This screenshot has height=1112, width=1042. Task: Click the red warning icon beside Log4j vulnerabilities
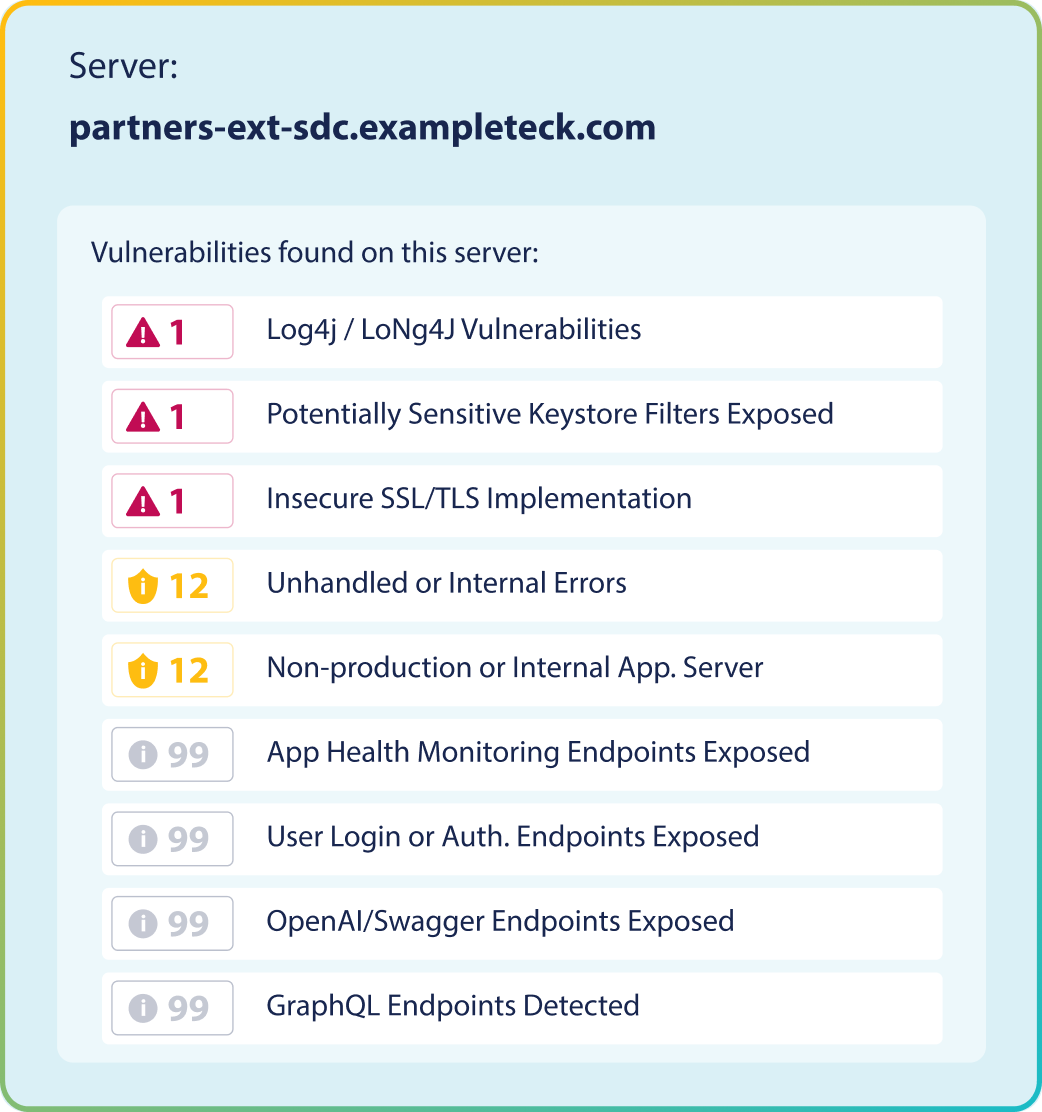coord(143,332)
